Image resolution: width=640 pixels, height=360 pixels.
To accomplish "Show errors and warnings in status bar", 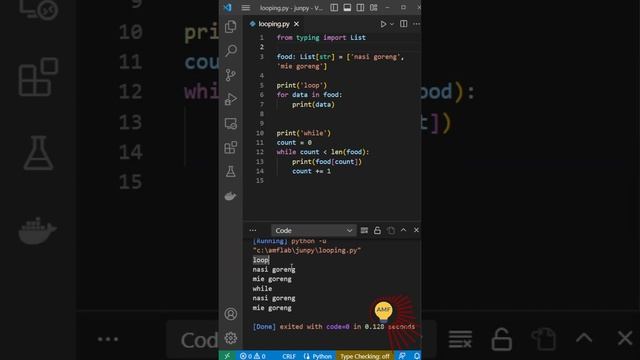I will (253, 356).
